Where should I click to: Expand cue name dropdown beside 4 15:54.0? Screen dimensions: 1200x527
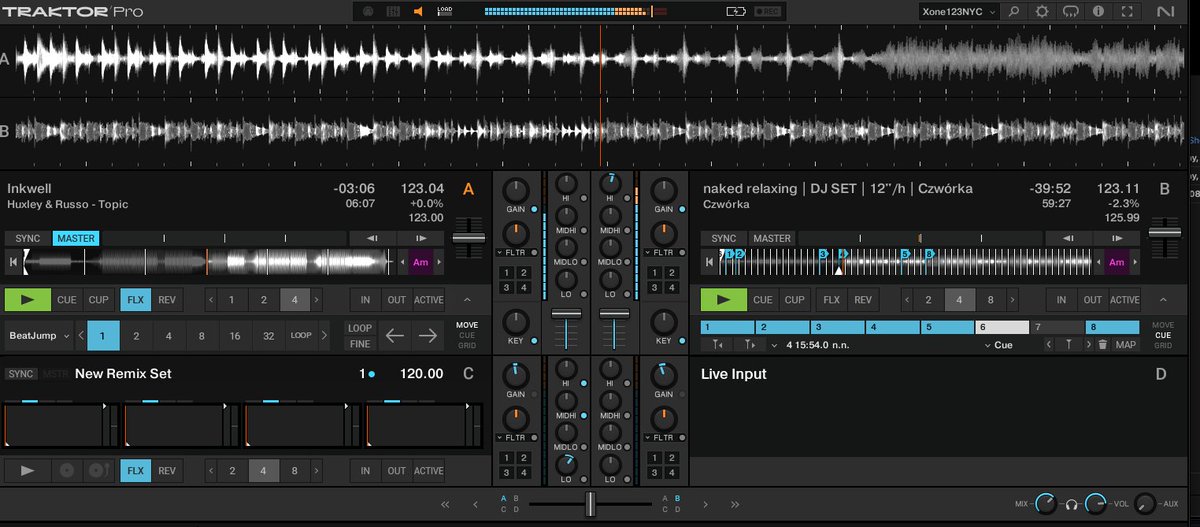pos(775,344)
